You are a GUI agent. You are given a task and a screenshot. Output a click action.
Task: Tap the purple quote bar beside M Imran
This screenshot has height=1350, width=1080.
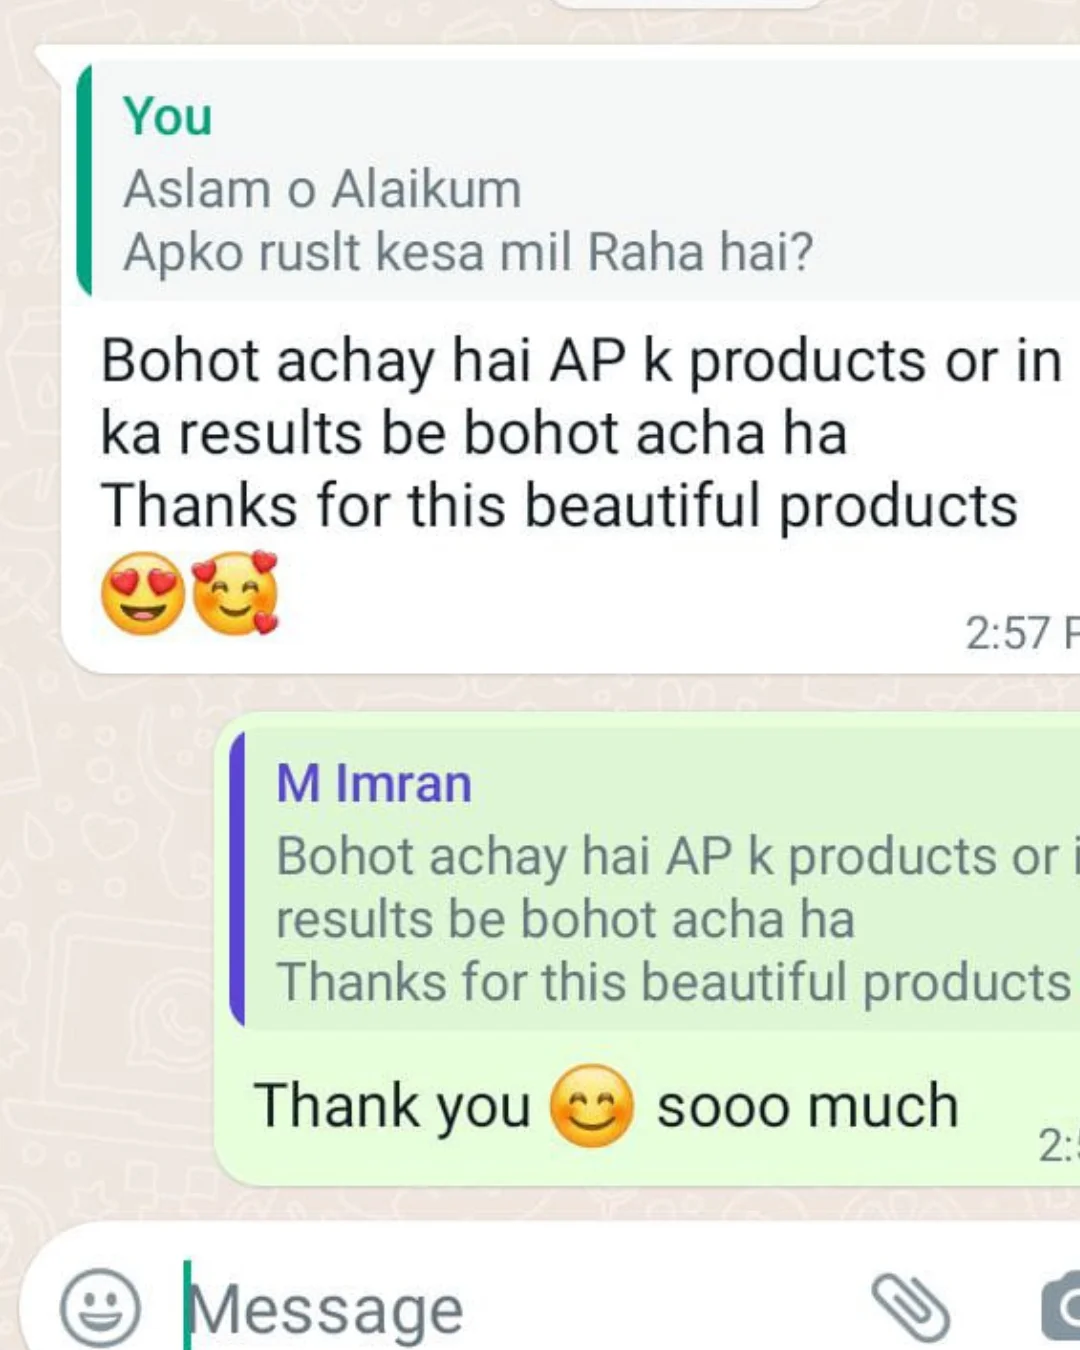coord(237,879)
